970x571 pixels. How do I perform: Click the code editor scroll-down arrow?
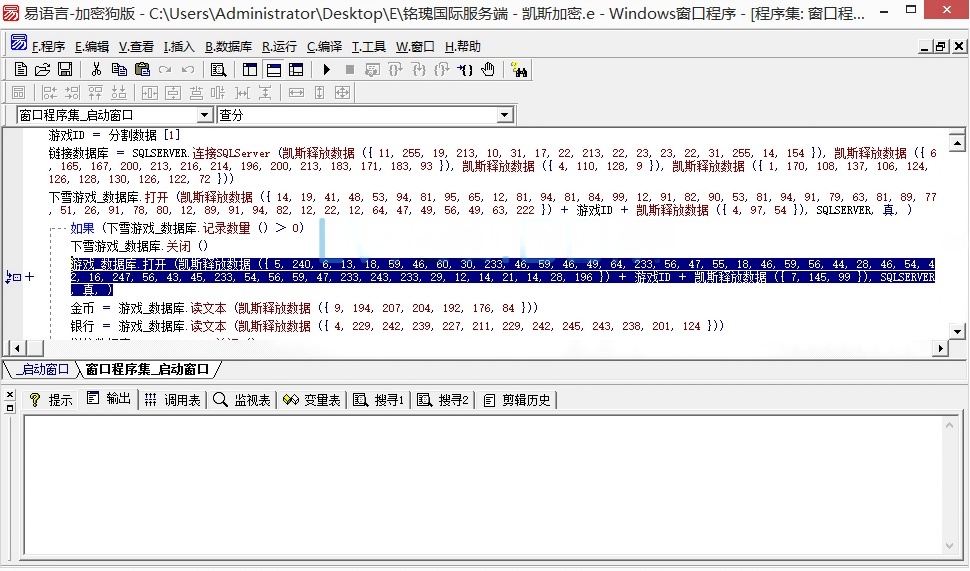click(x=957, y=332)
